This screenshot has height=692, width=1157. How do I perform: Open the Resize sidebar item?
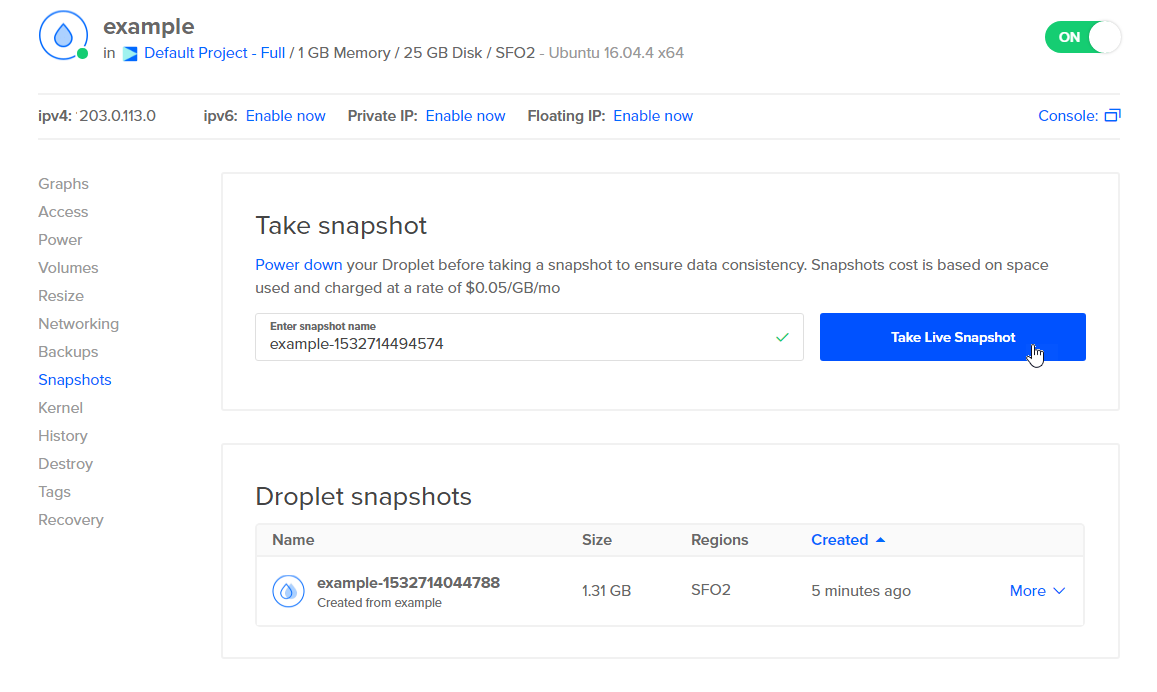click(61, 296)
